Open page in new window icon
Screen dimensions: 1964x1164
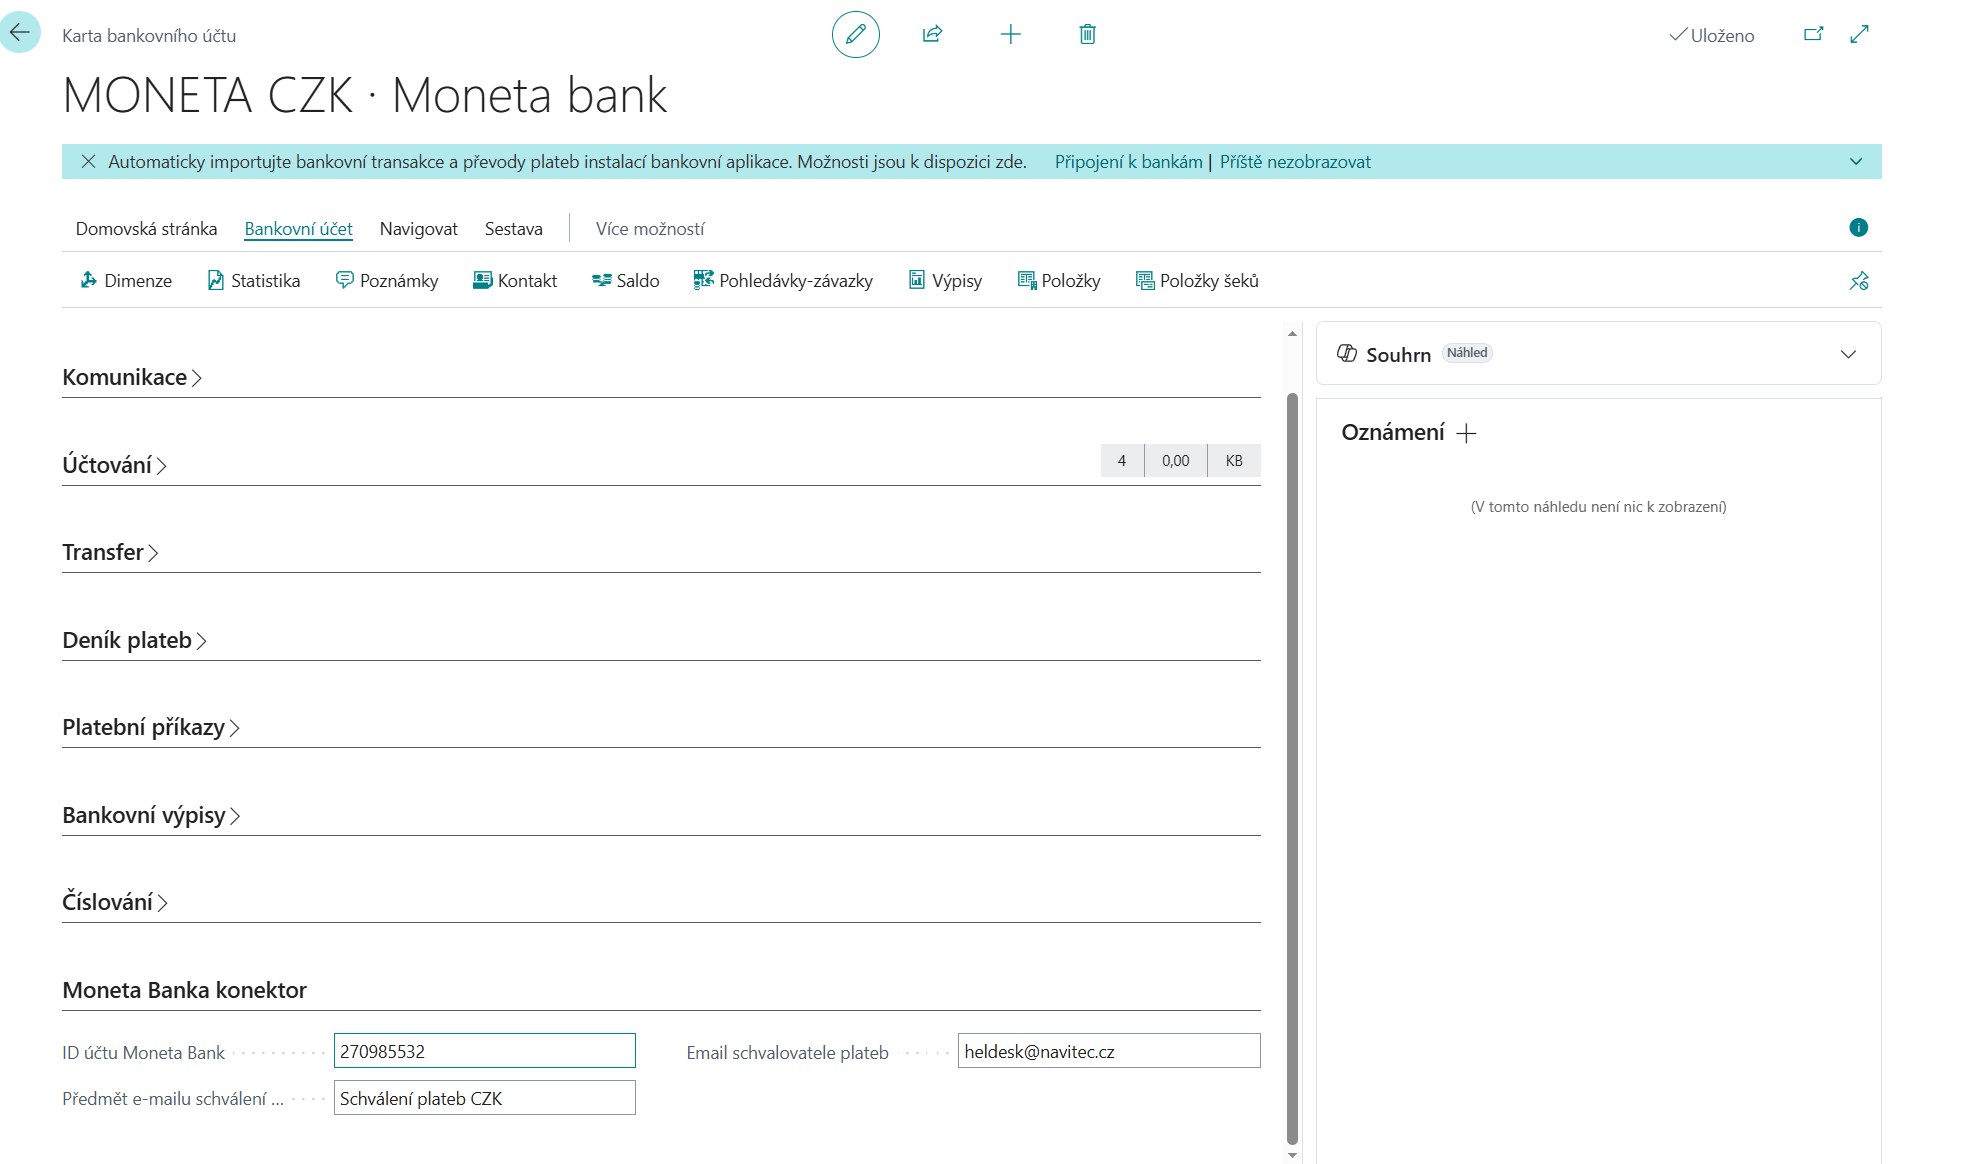pos(1813,34)
